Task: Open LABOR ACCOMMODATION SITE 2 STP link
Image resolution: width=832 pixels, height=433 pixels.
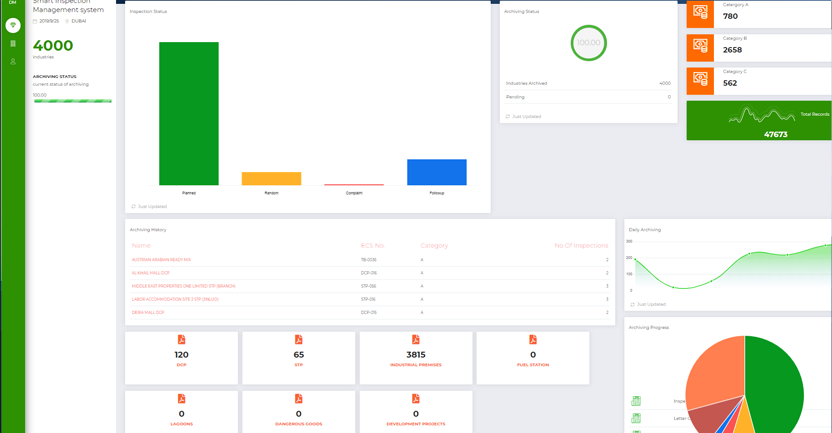Action: pyautogui.click(x=175, y=299)
